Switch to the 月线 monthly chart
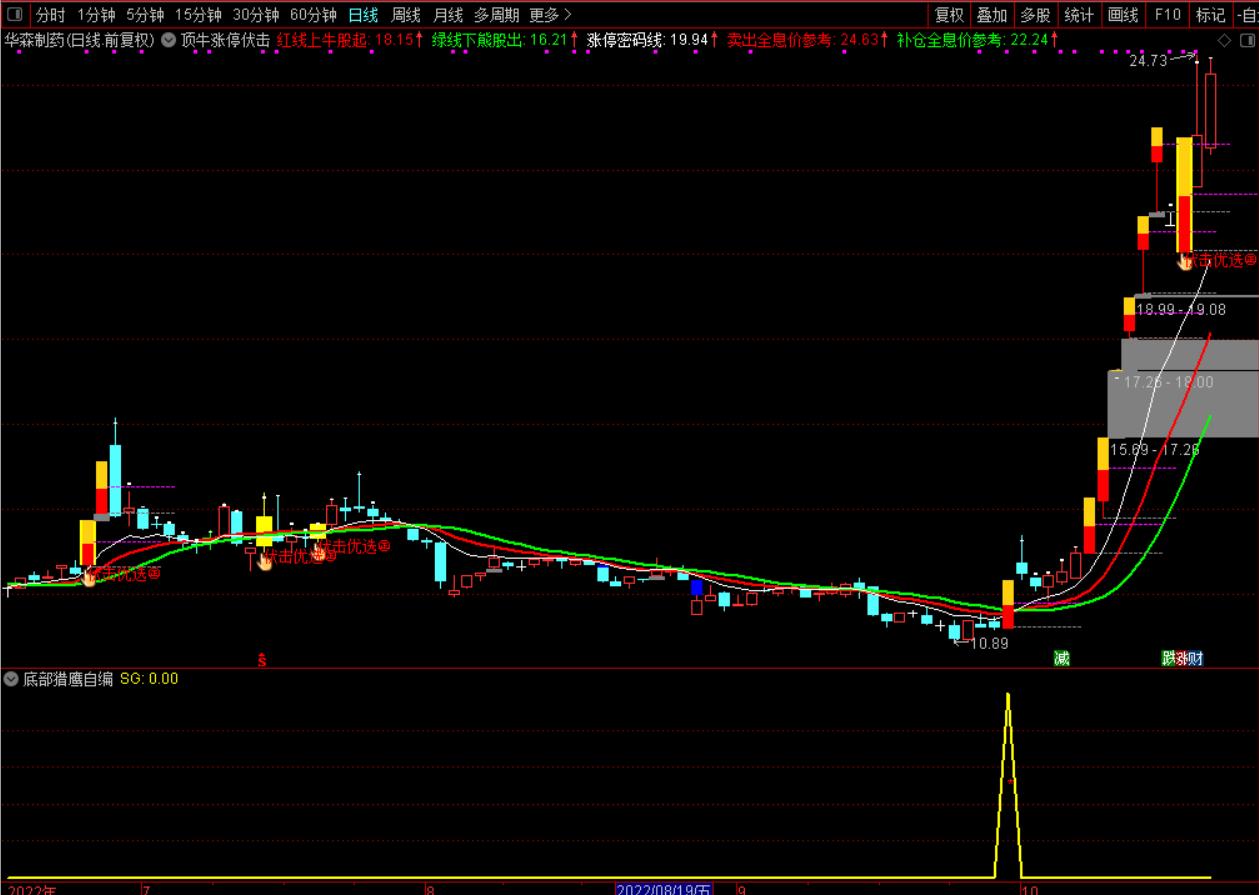The width and height of the screenshot is (1259, 895). click(447, 15)
